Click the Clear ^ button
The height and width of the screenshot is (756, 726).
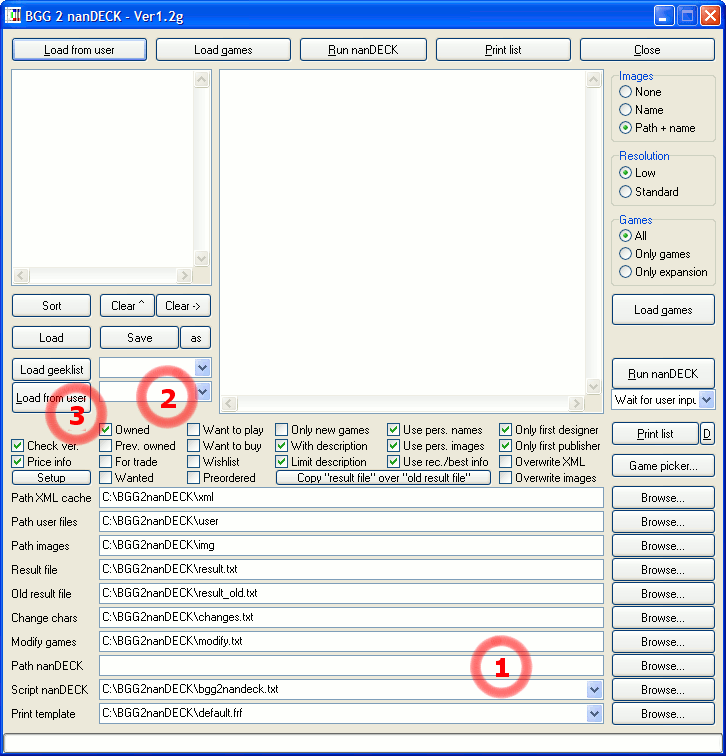127,306
